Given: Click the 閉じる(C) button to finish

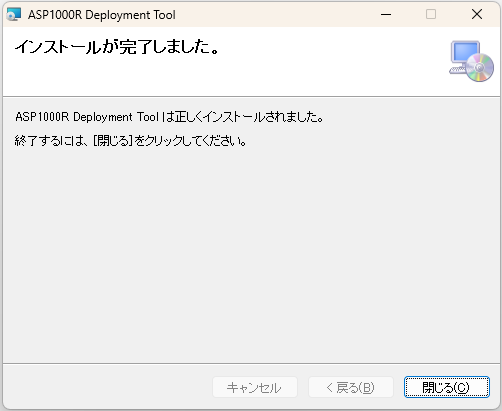Looking at the screenshot, I should [x=447, y=387].
